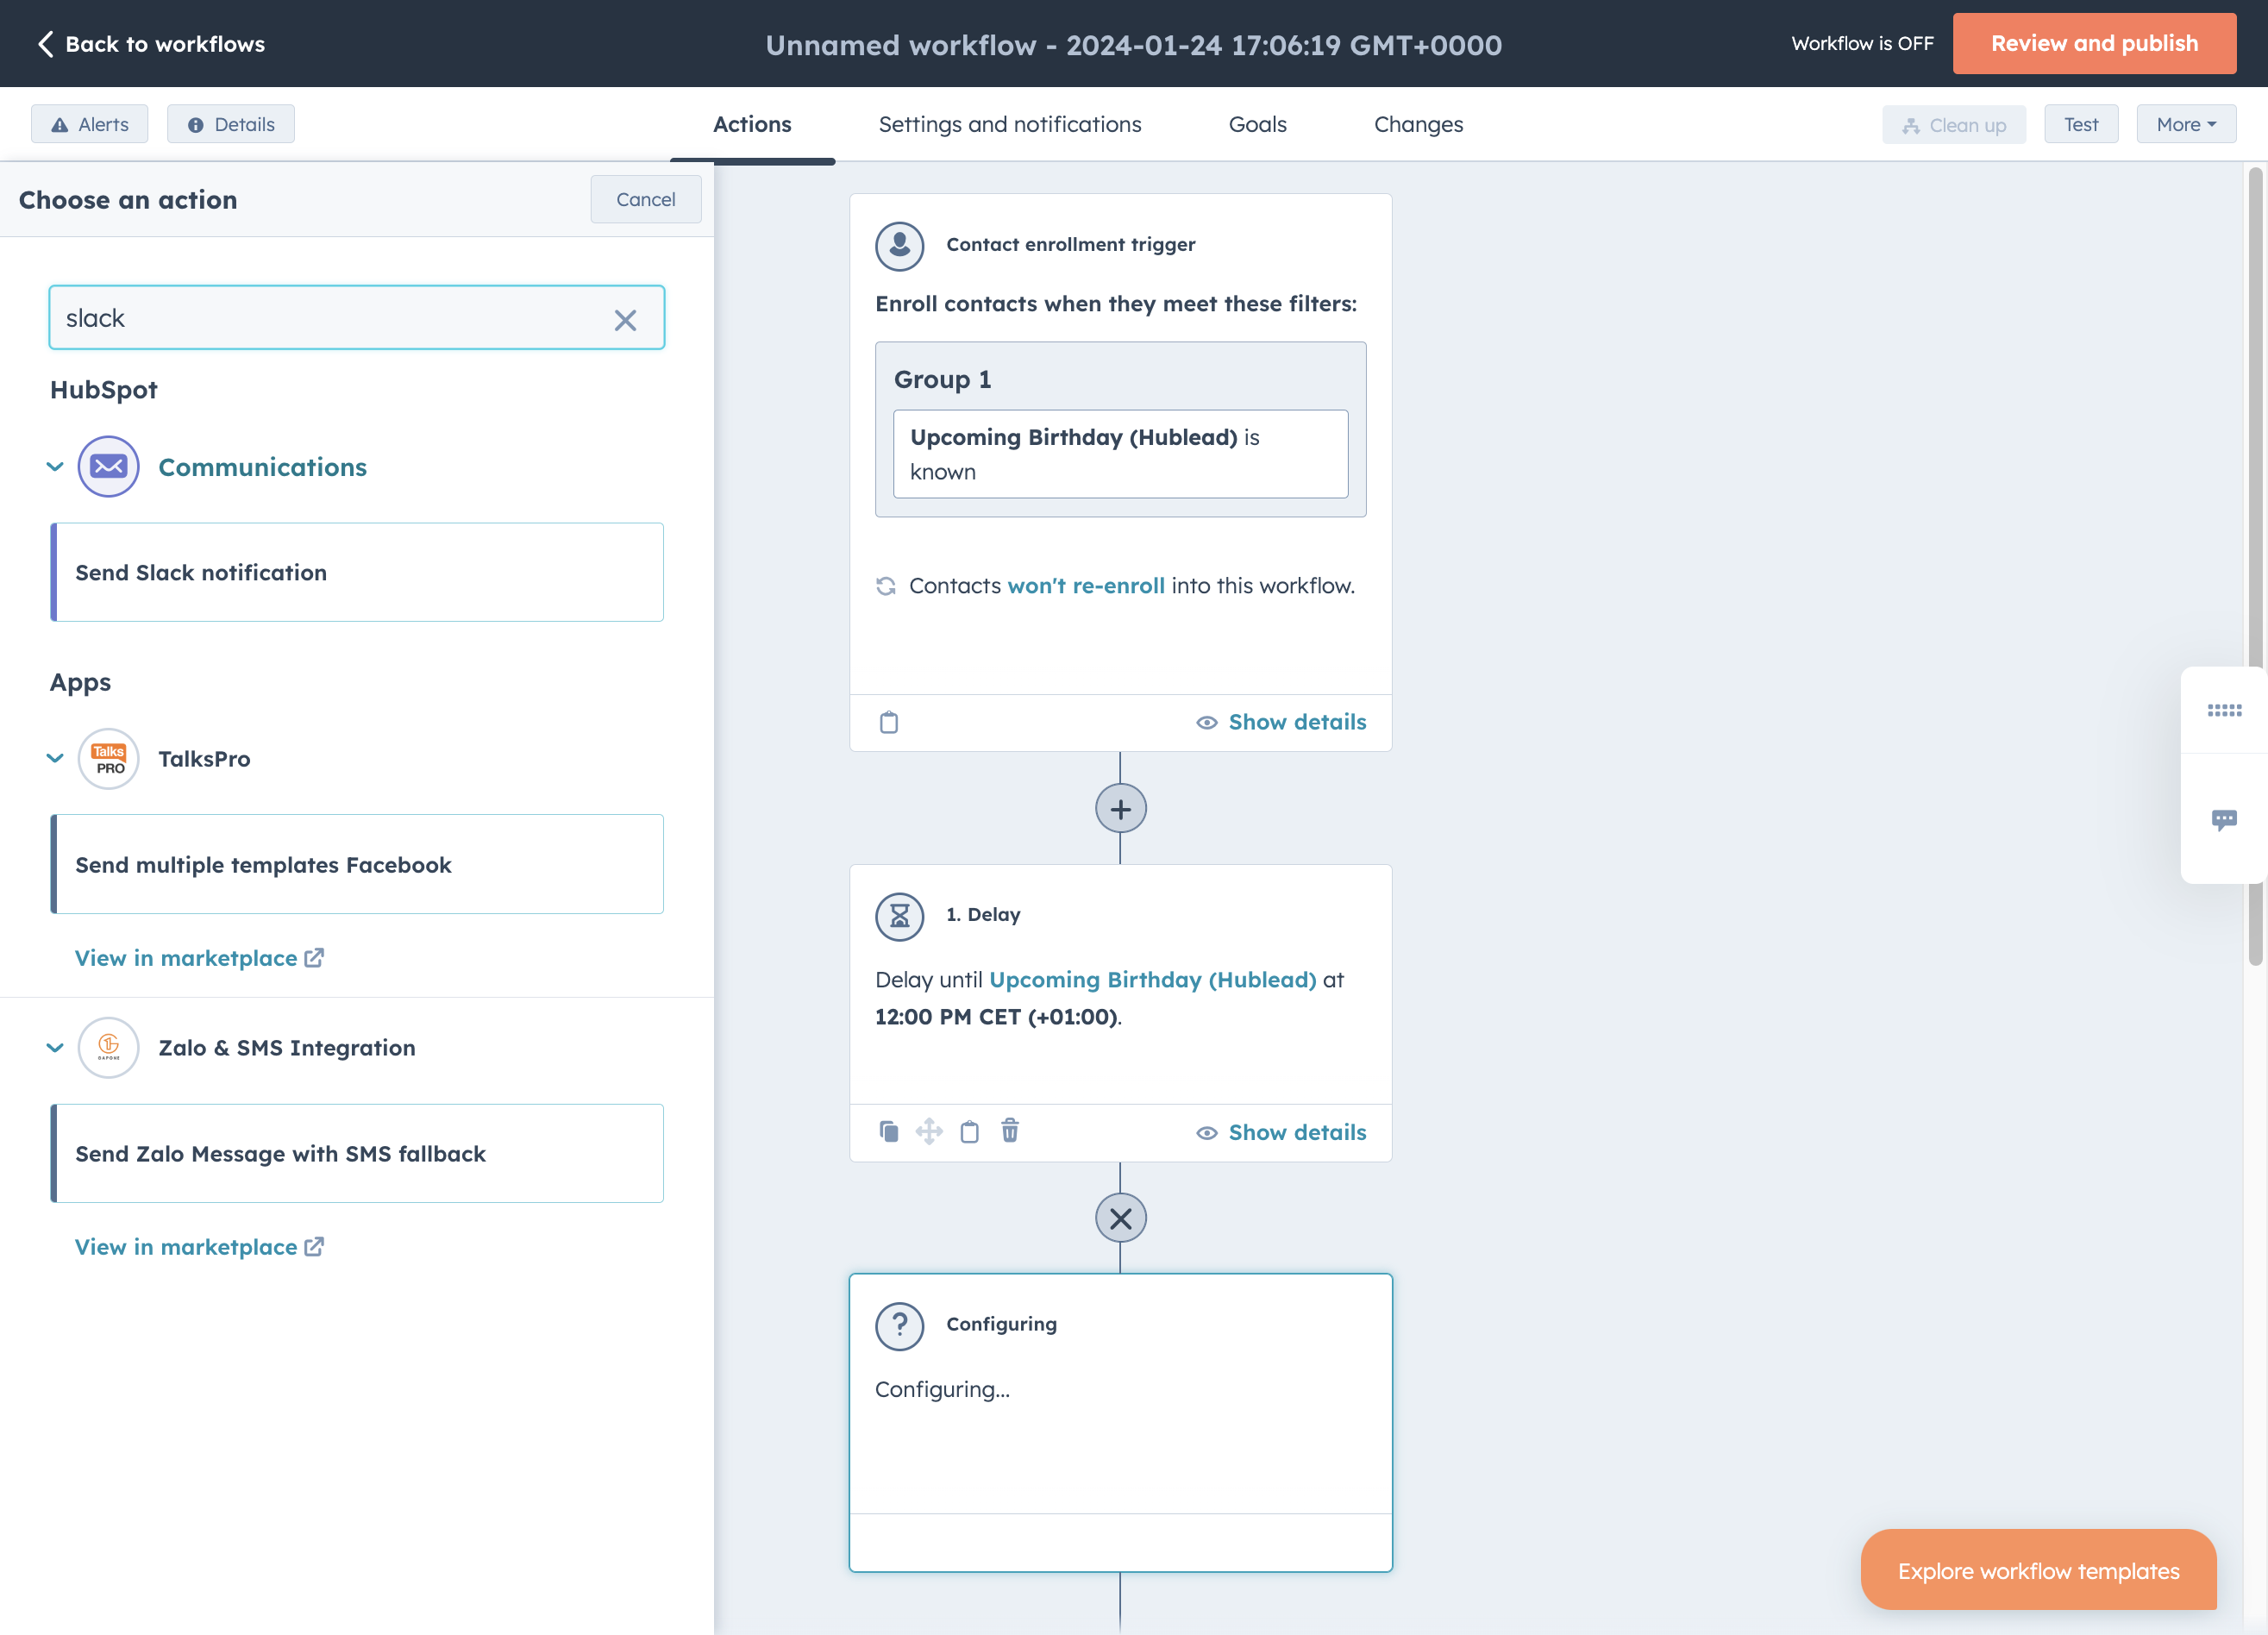Image resolution: width=2268 pixels, height=1635 pixels.
Task: Click the Test button
Action: pyautogui.click(x=2081, y=124)
